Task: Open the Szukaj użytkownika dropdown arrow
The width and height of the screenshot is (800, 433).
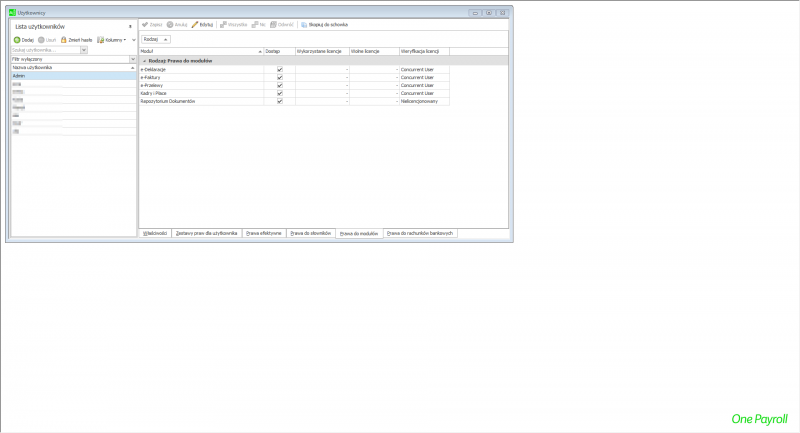Action: (x=84, y=50)
